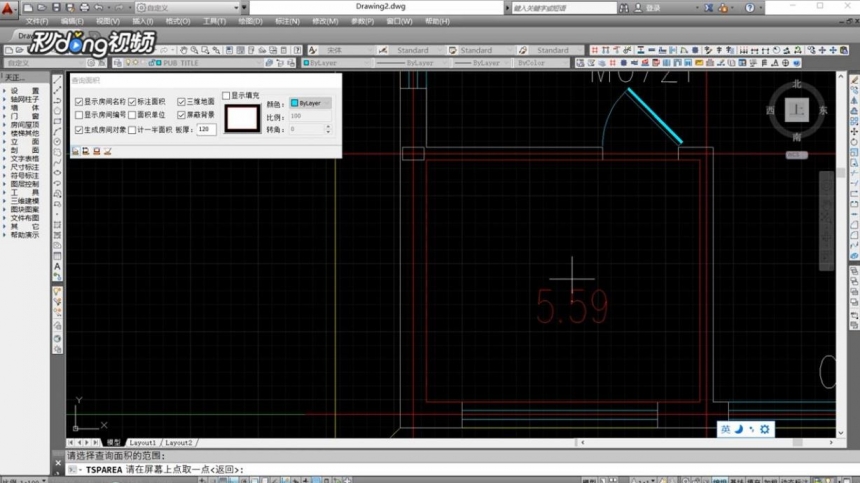Toggle 屏蔽背景 checkbox
Viewport: 860px width, 483px height.
tap(182, 115)
